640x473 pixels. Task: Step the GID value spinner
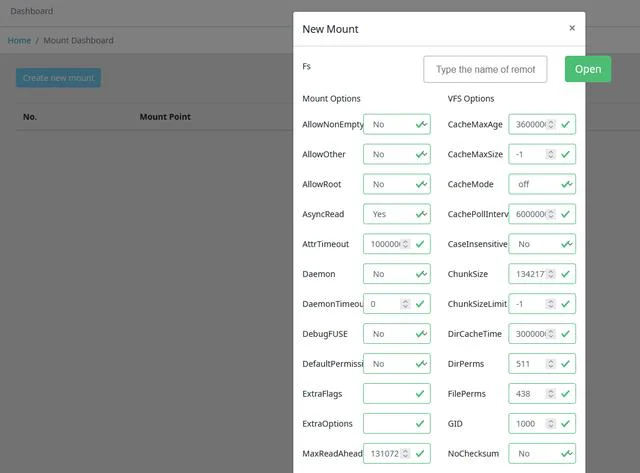pyautogui.click(x=551, y=424)
